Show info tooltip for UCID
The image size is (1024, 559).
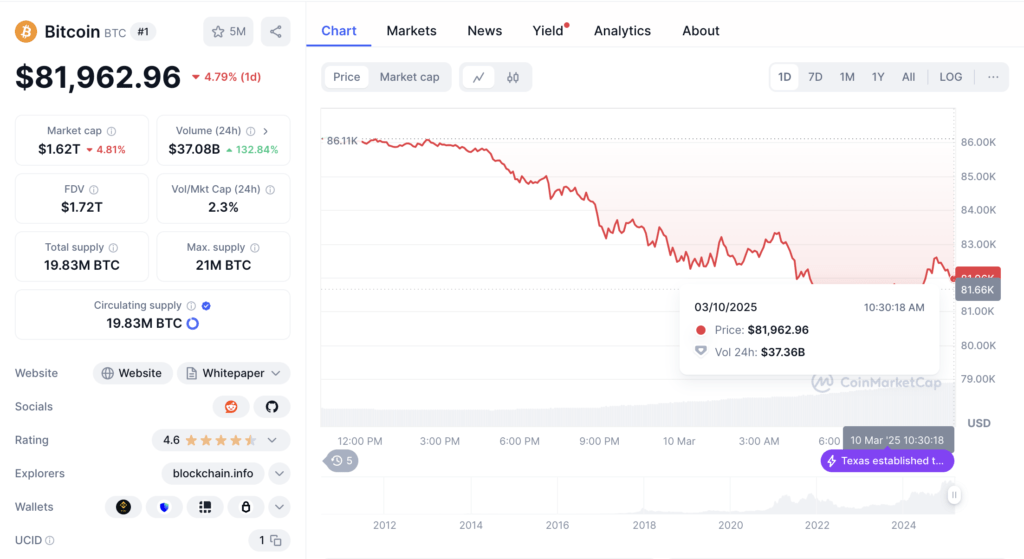[x=50, y=541]
